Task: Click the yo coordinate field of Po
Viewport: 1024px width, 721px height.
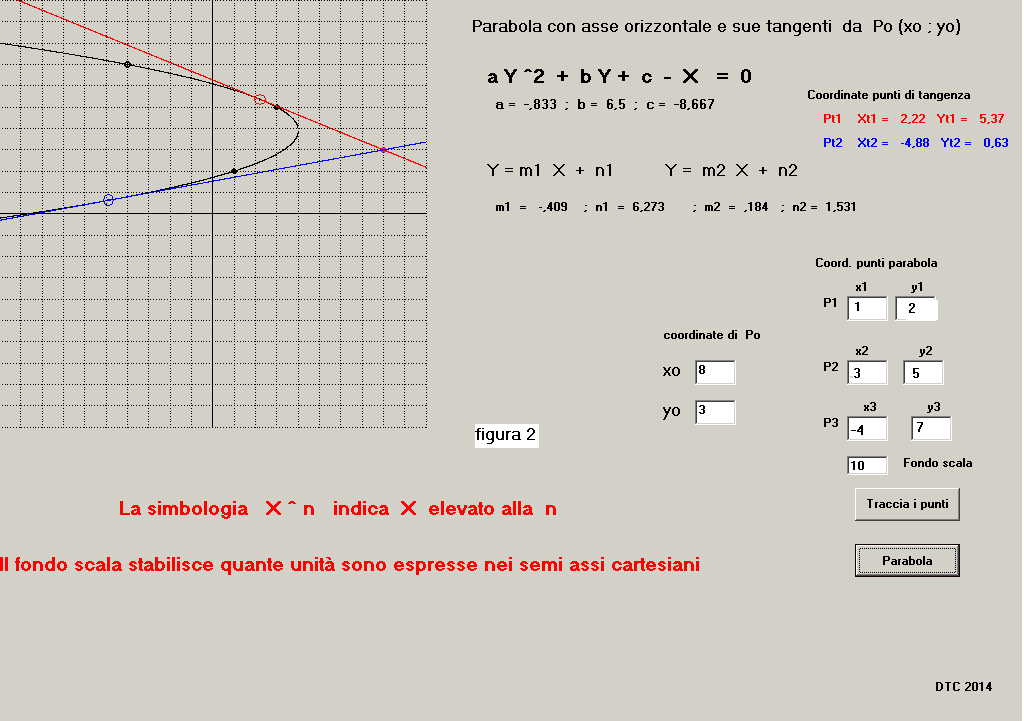Action: (x=715, y=413)
